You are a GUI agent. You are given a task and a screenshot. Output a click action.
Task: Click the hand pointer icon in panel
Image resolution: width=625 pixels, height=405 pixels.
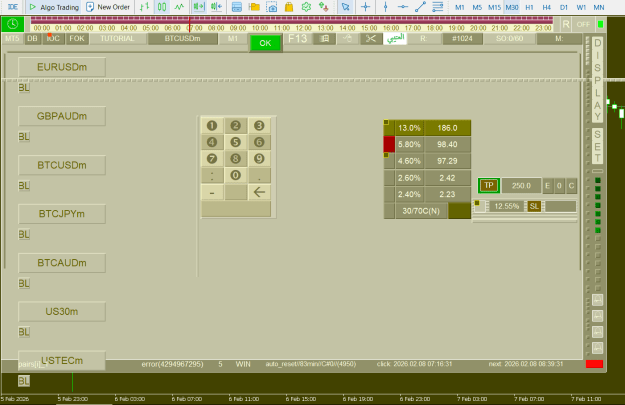348,38
